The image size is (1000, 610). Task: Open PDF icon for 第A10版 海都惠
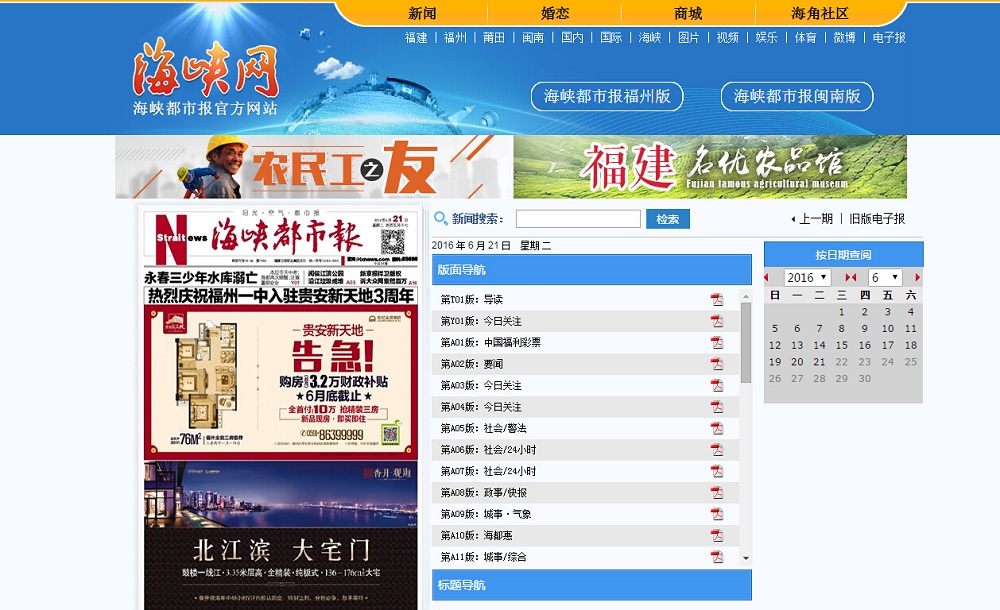[x=717, y=536]
